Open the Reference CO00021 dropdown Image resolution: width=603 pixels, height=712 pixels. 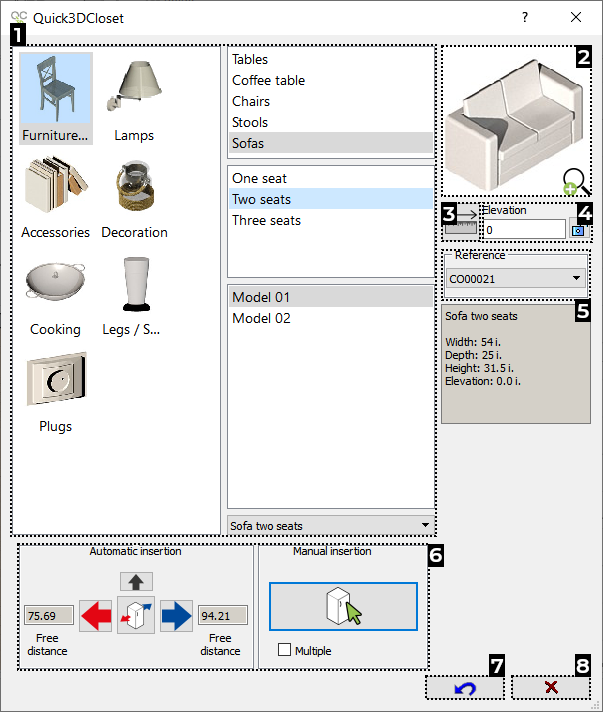tap(516, 278)
